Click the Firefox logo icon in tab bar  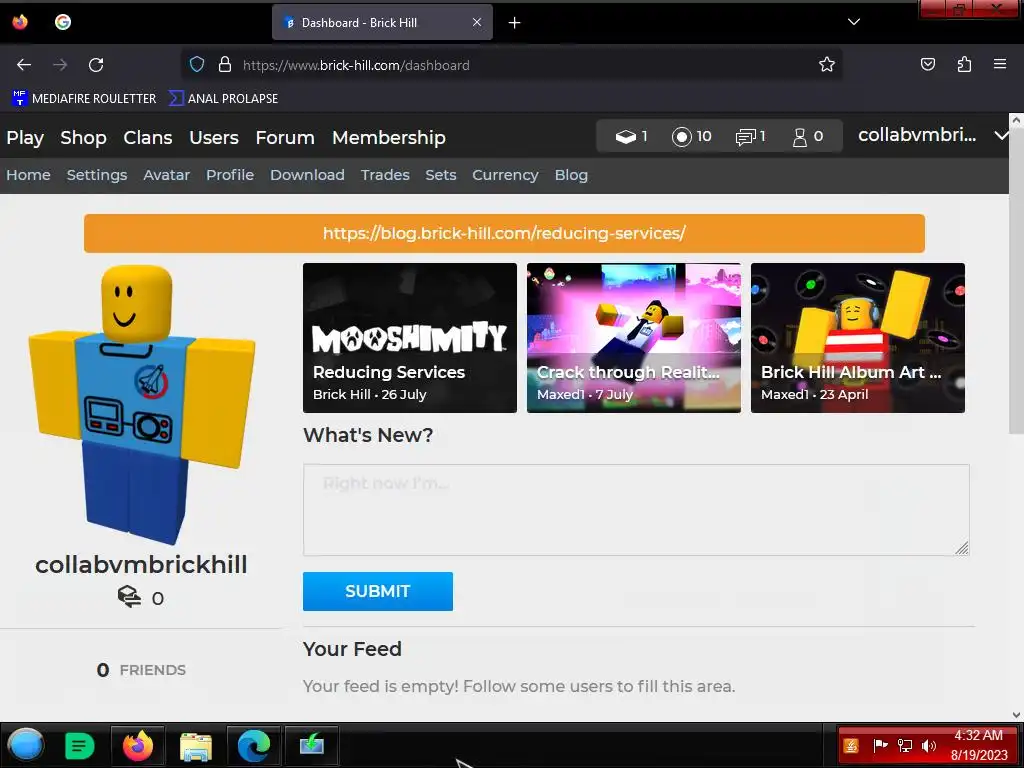point(20,22)
